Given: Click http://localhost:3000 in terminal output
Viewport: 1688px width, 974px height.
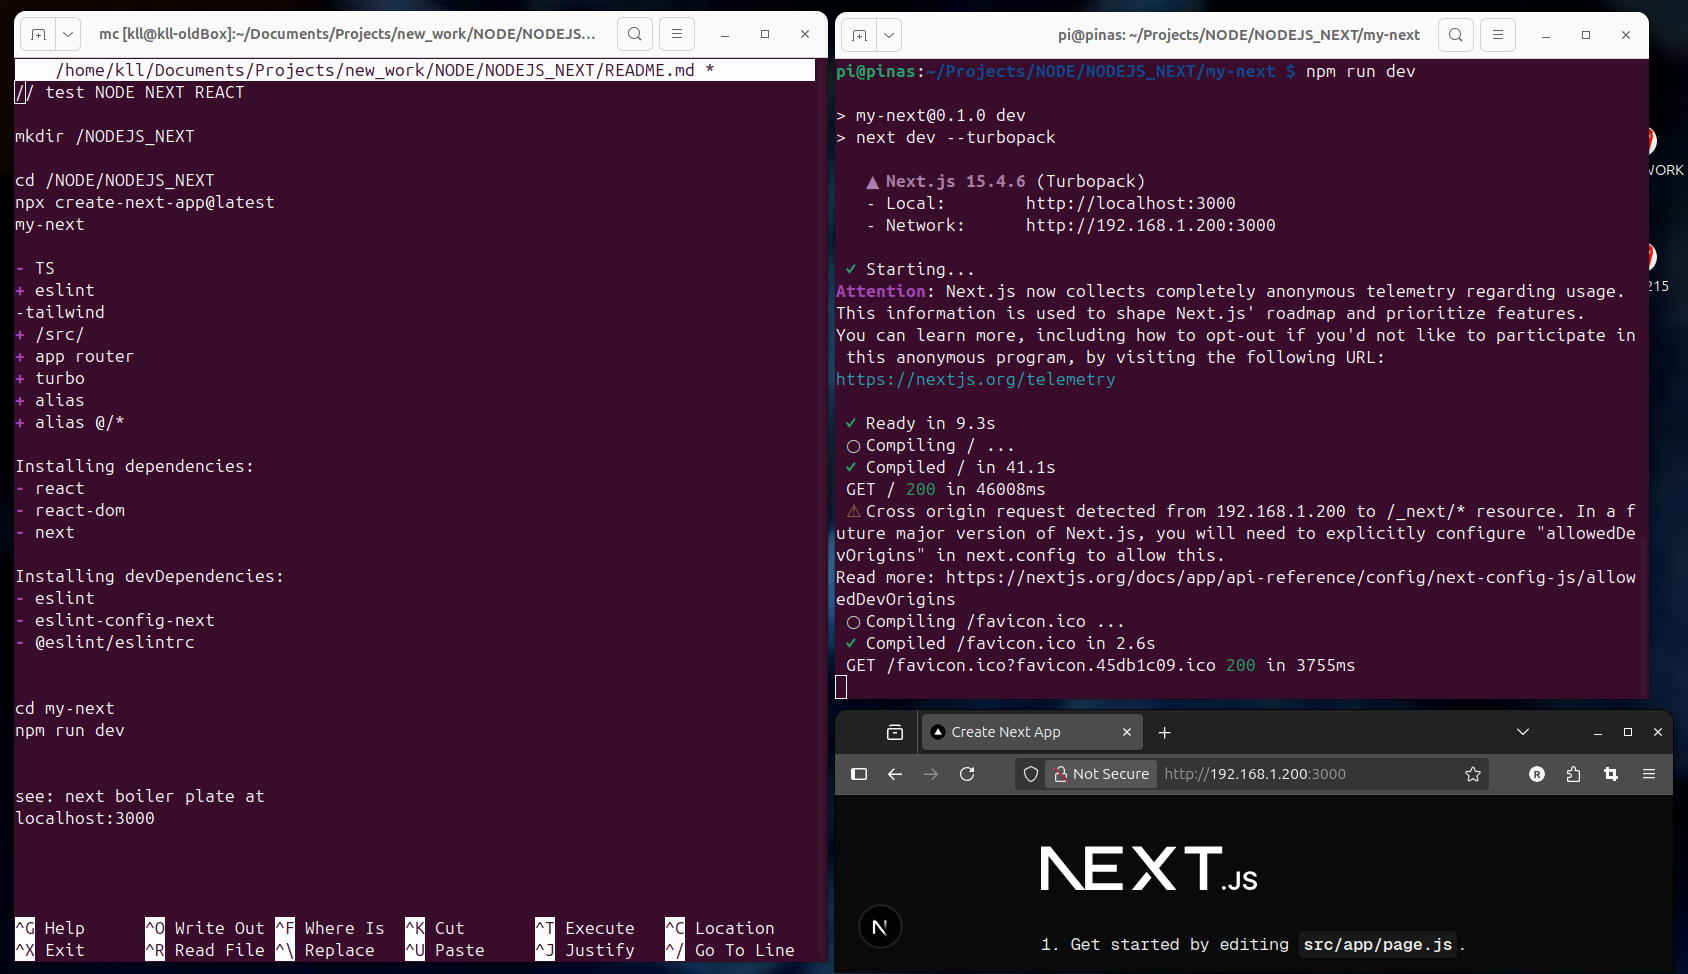Looking at the screenshot, I should coord(1130,203).
